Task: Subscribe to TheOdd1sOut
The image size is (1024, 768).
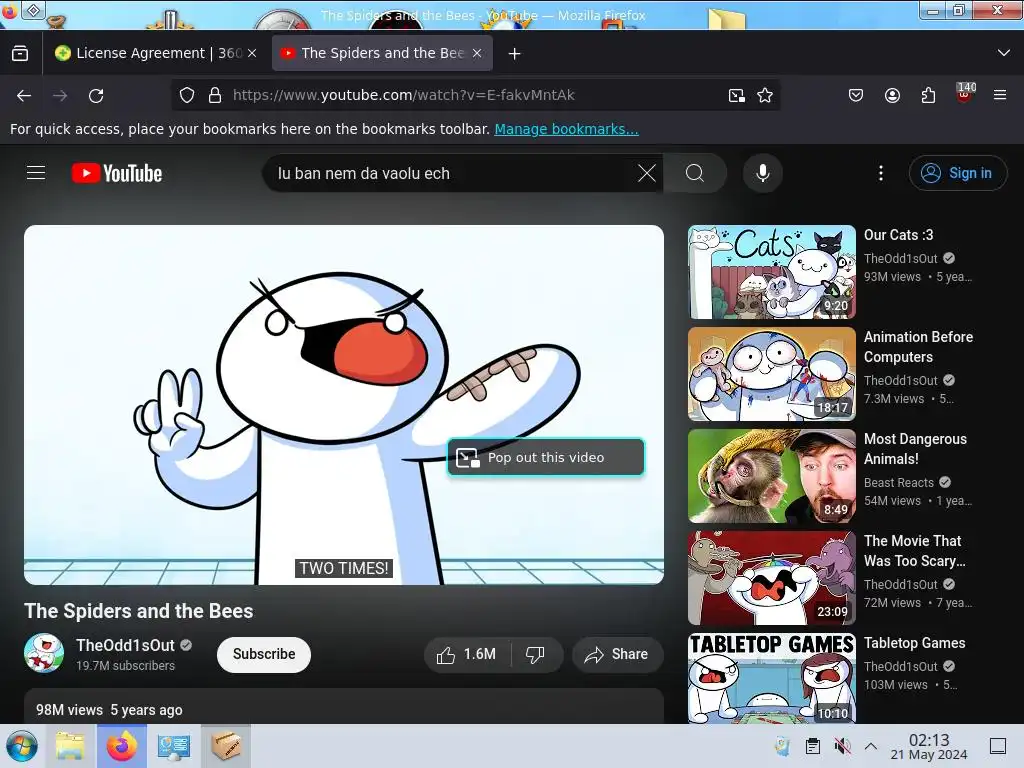Action: click(264, 654)
